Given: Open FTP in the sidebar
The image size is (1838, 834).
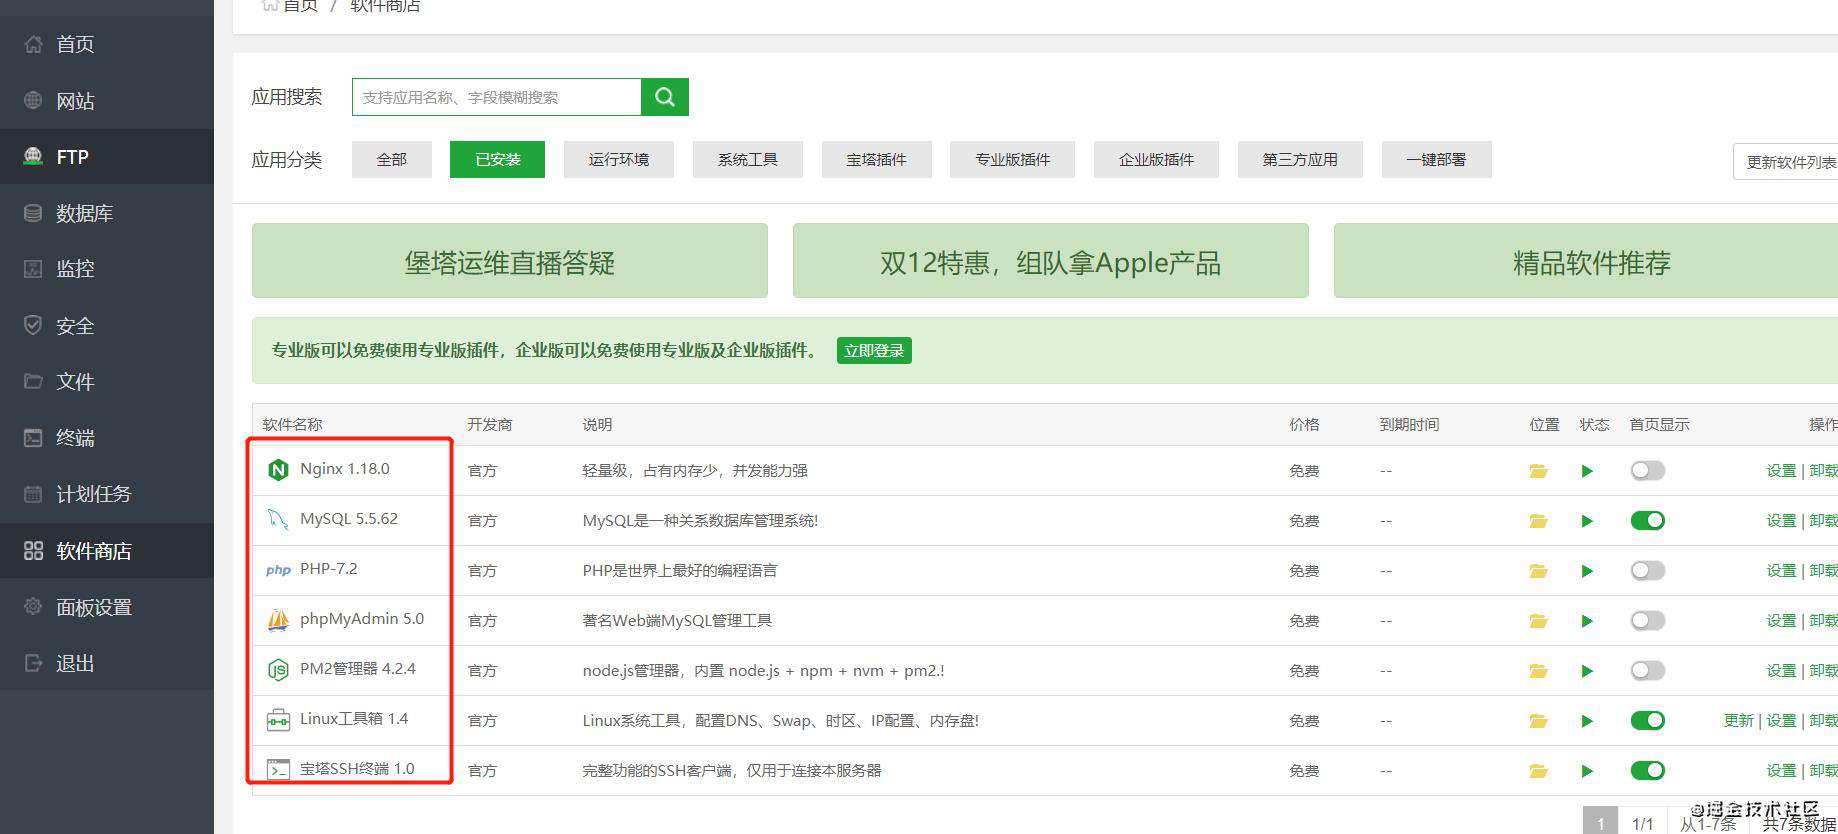Looking at the screenshot, I should tap(107, 157).
